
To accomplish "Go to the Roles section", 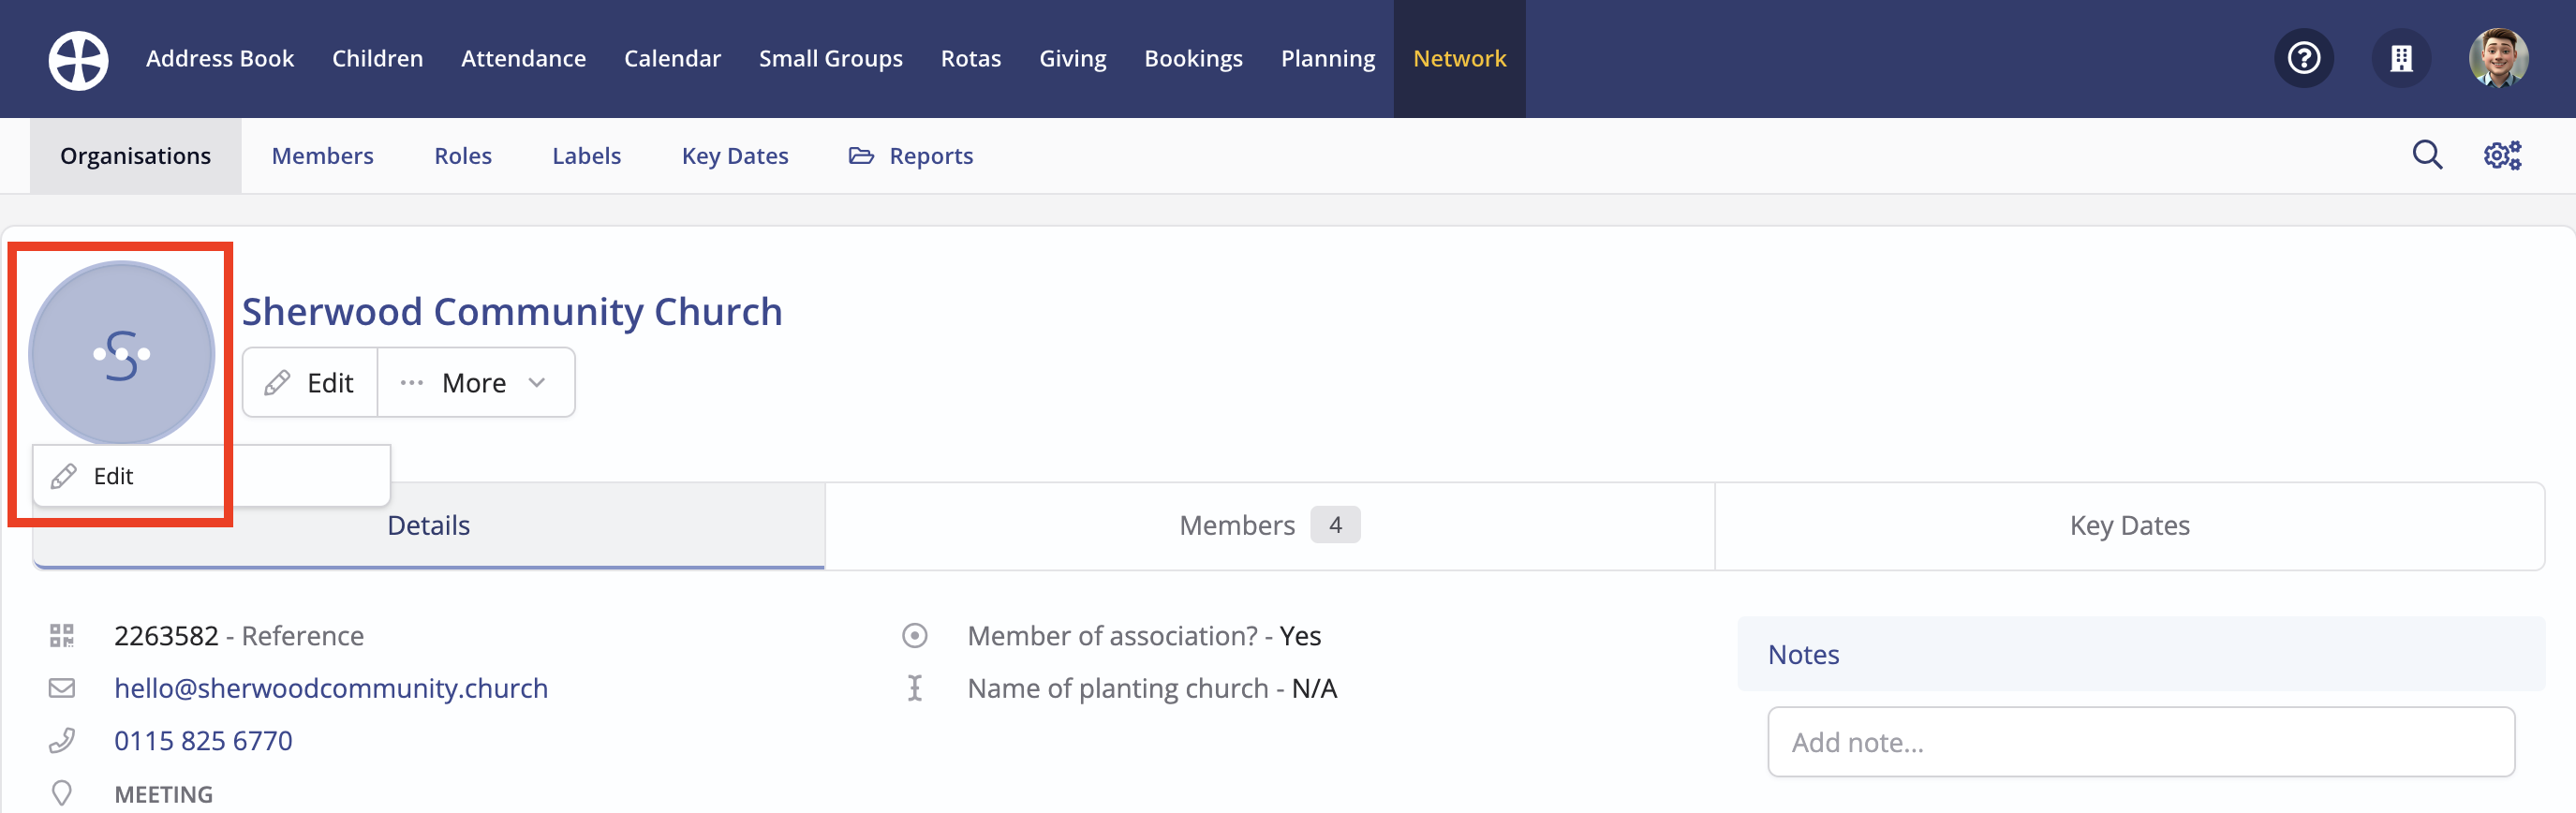I will pyautogui.click(x=463, y=156).
